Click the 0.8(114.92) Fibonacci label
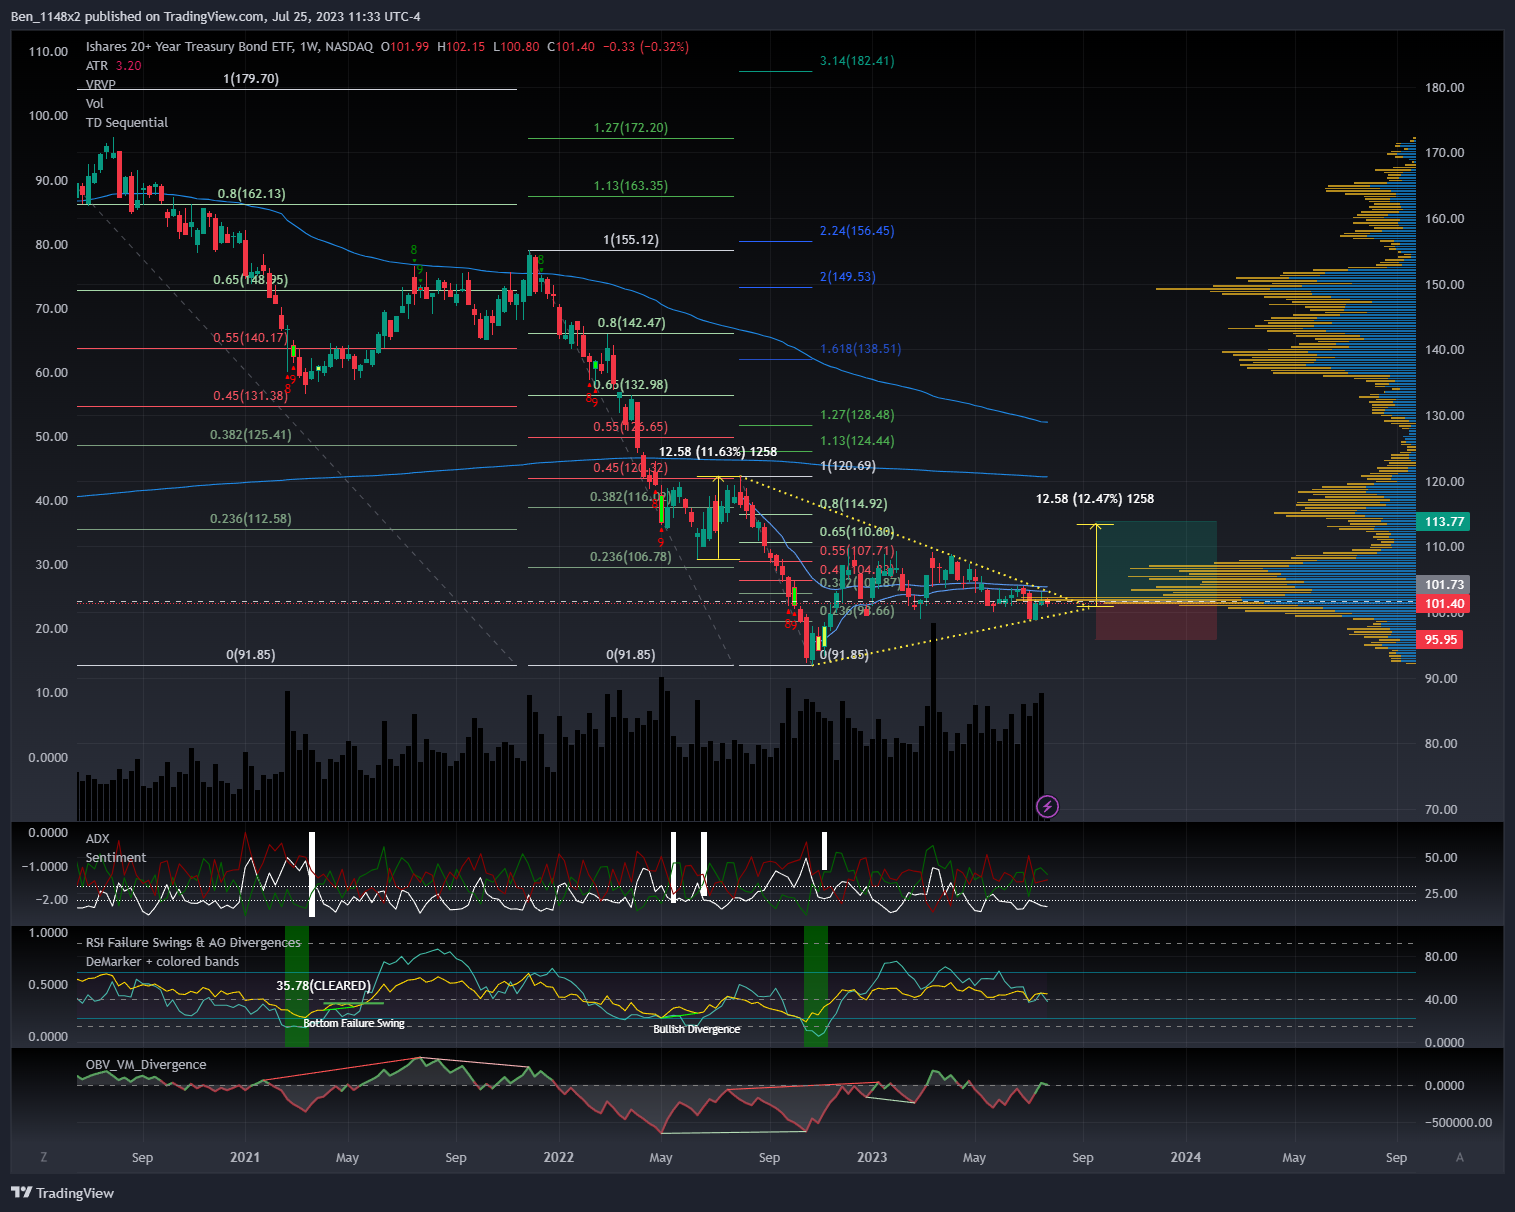 [853, 503]
